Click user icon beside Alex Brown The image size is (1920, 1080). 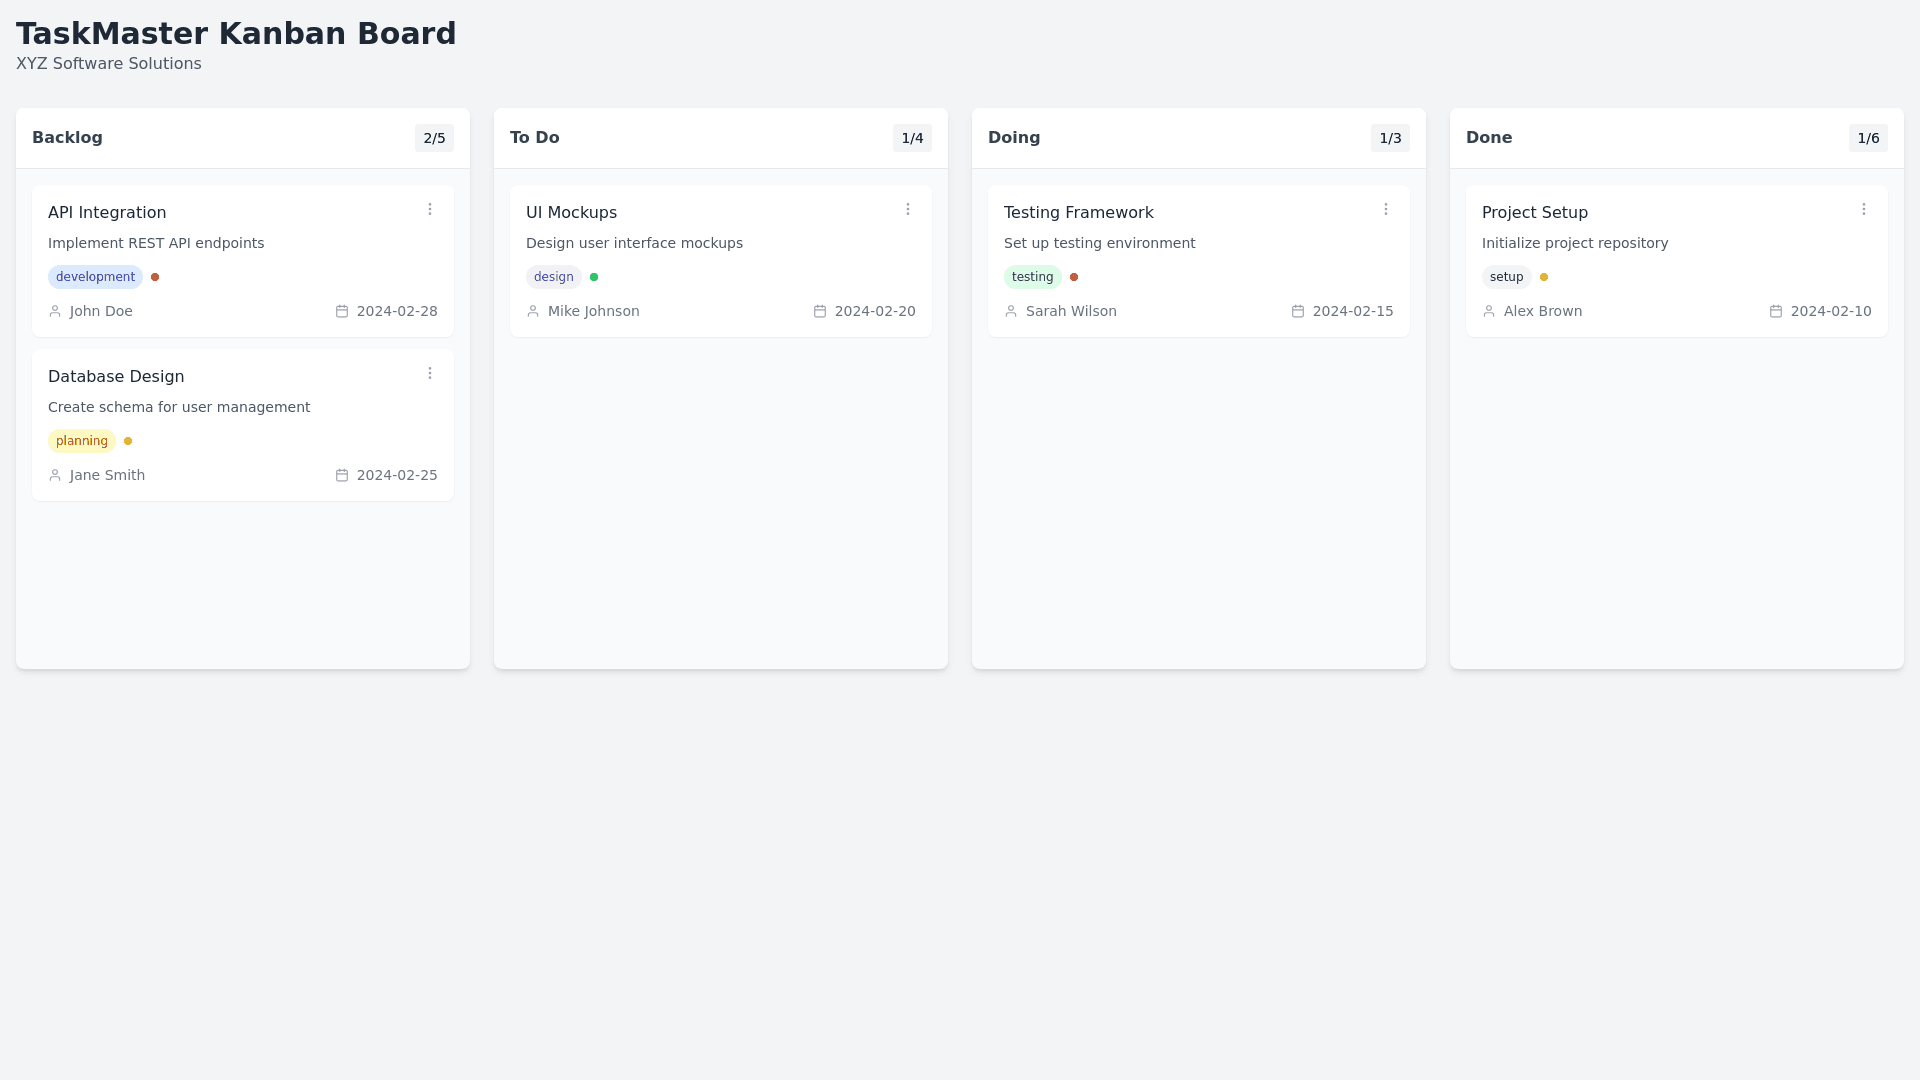[1489, 311]
